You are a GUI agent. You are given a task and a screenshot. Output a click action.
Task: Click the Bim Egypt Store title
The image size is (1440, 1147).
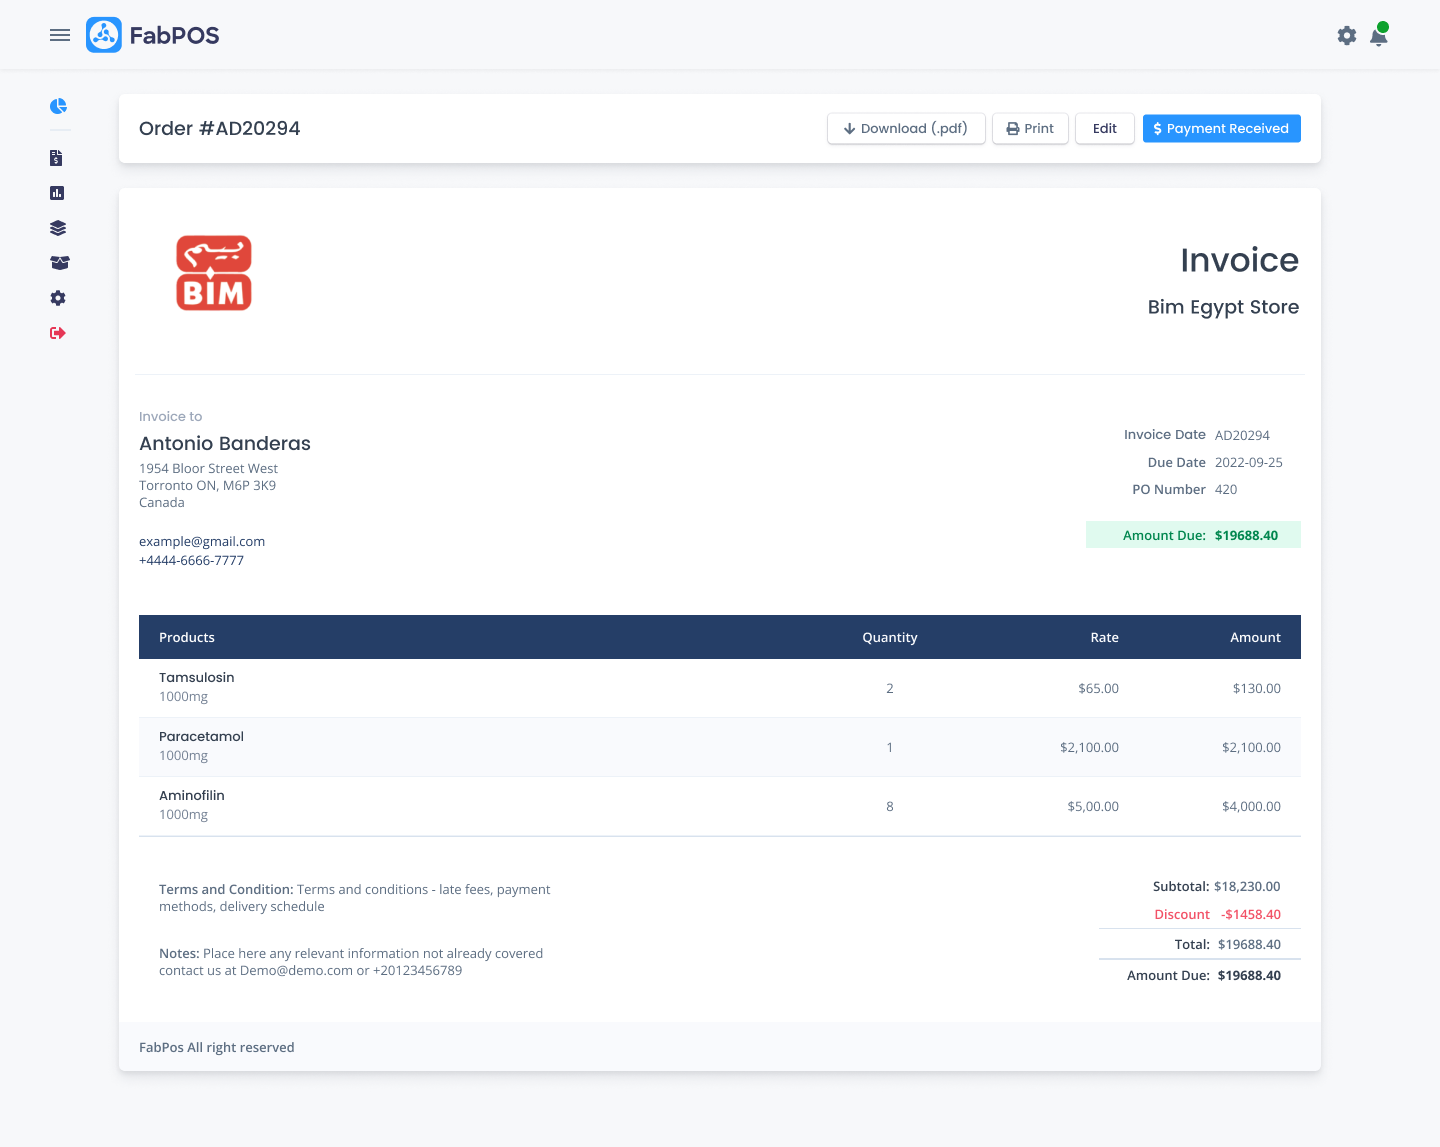1223,307
